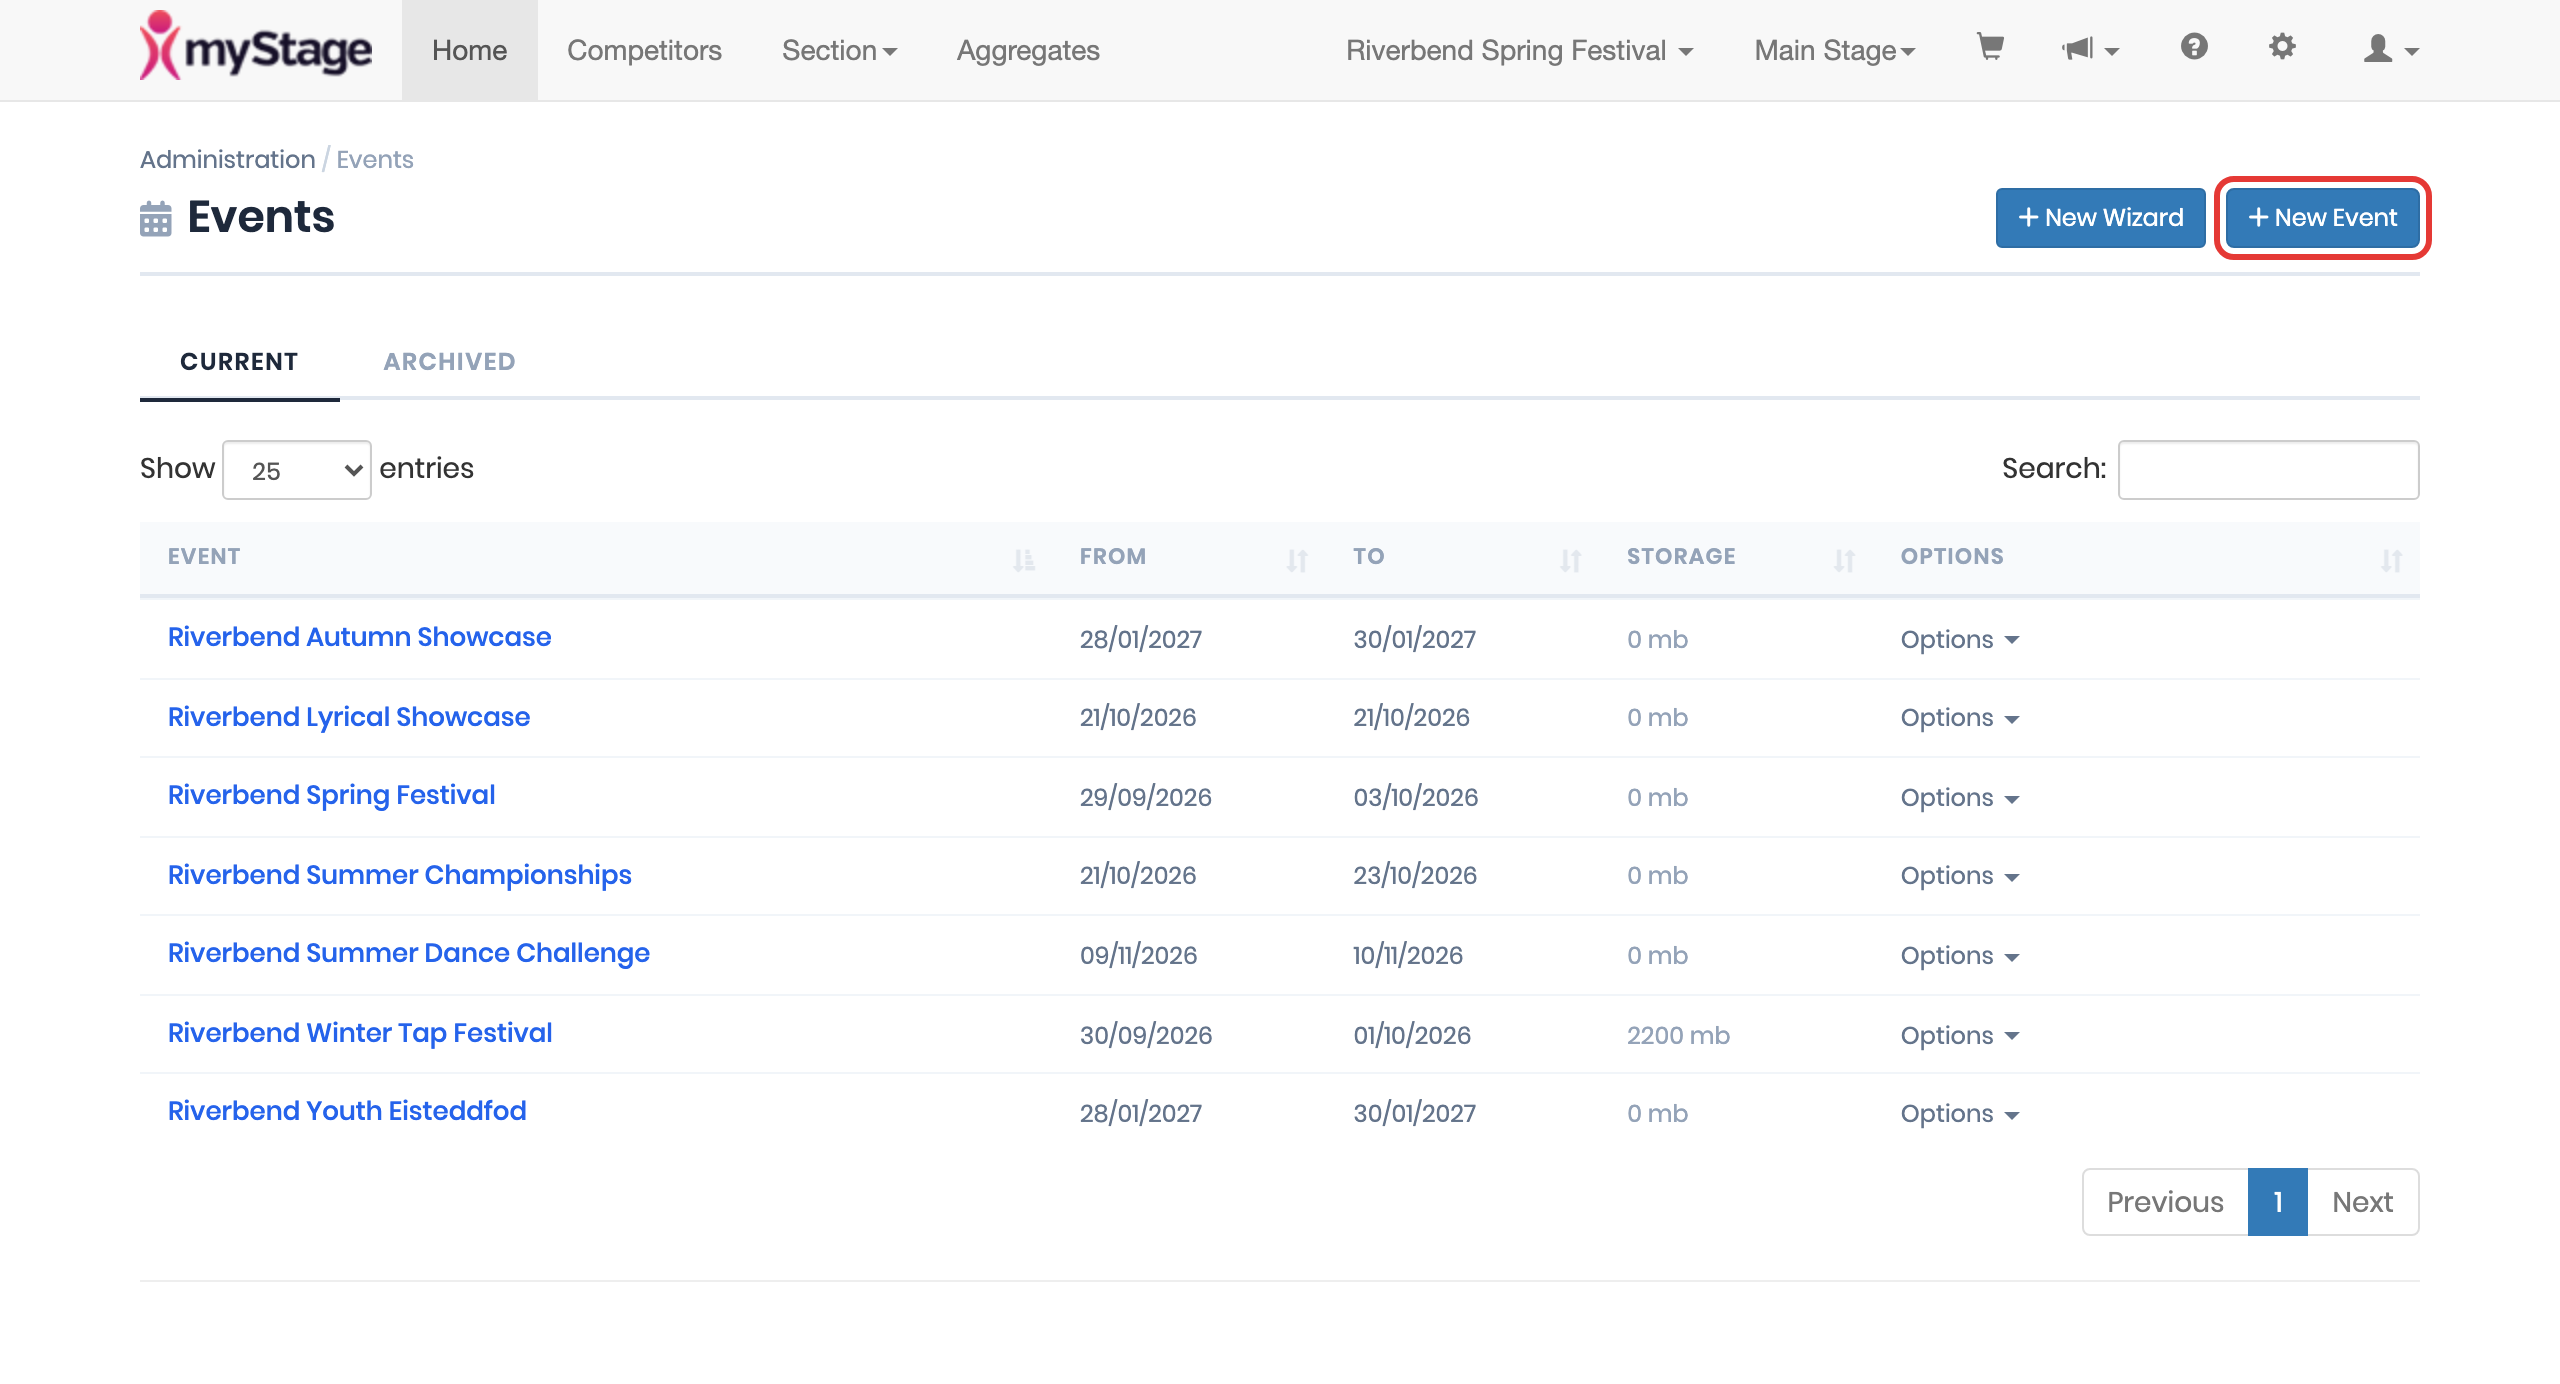Focus the Search input field
The image size is (2560, 1384).
[2268, 469]
